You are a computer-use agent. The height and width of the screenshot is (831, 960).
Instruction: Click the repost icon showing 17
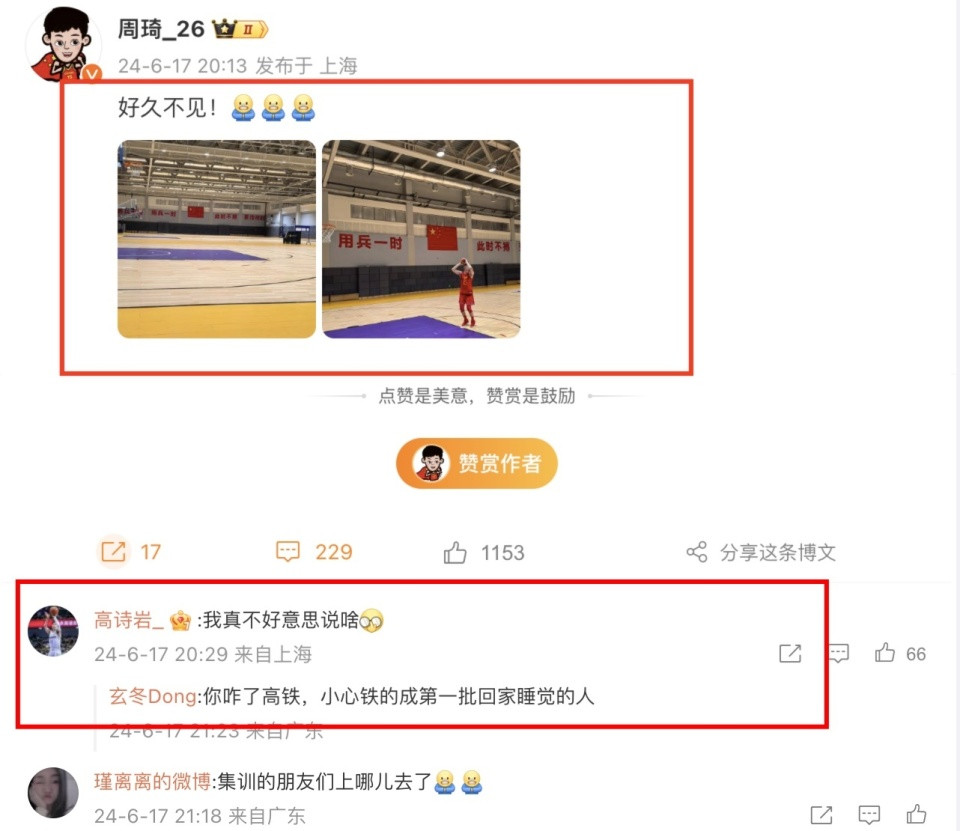click(x=113, y=552)
